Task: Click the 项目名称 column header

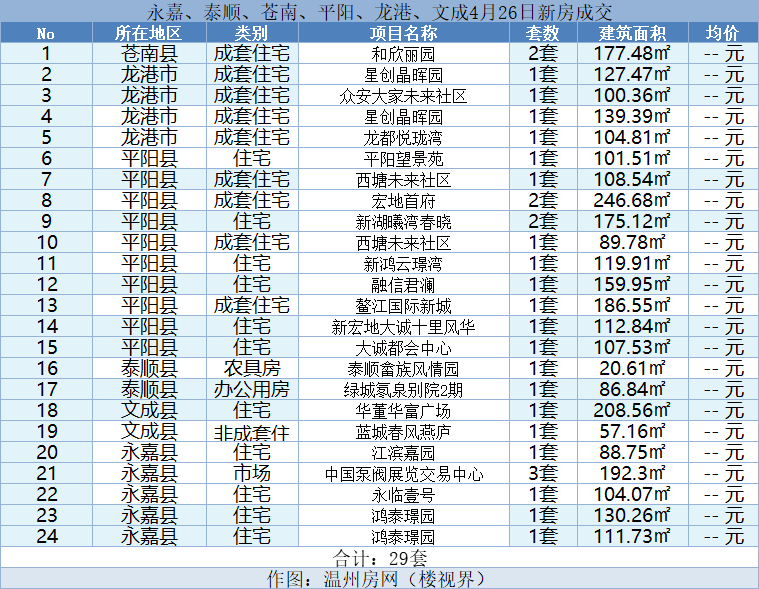Action: click(403, 33)
